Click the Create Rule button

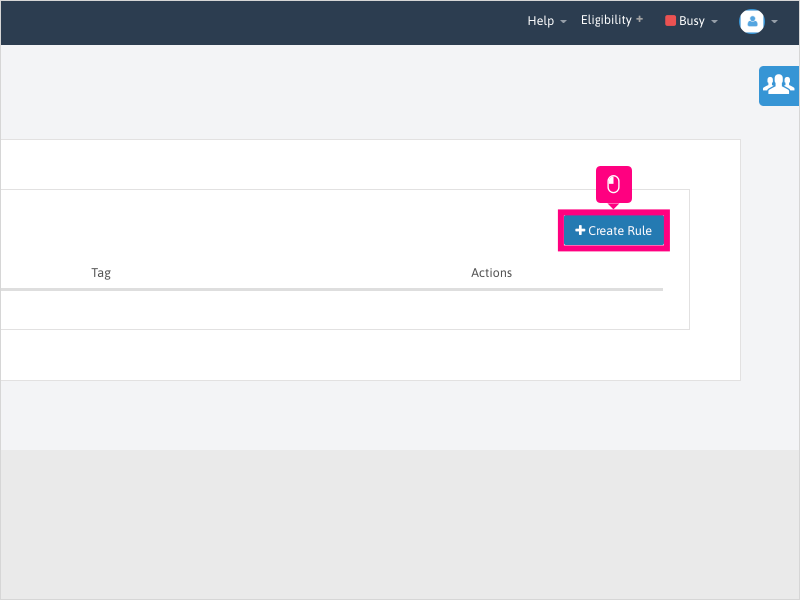click(x=613, y=231)
